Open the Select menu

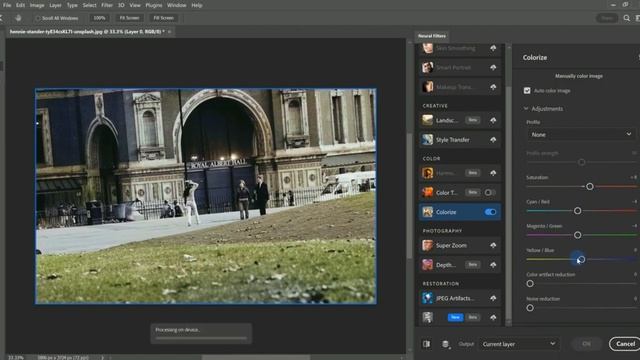(x=89, y=5)
